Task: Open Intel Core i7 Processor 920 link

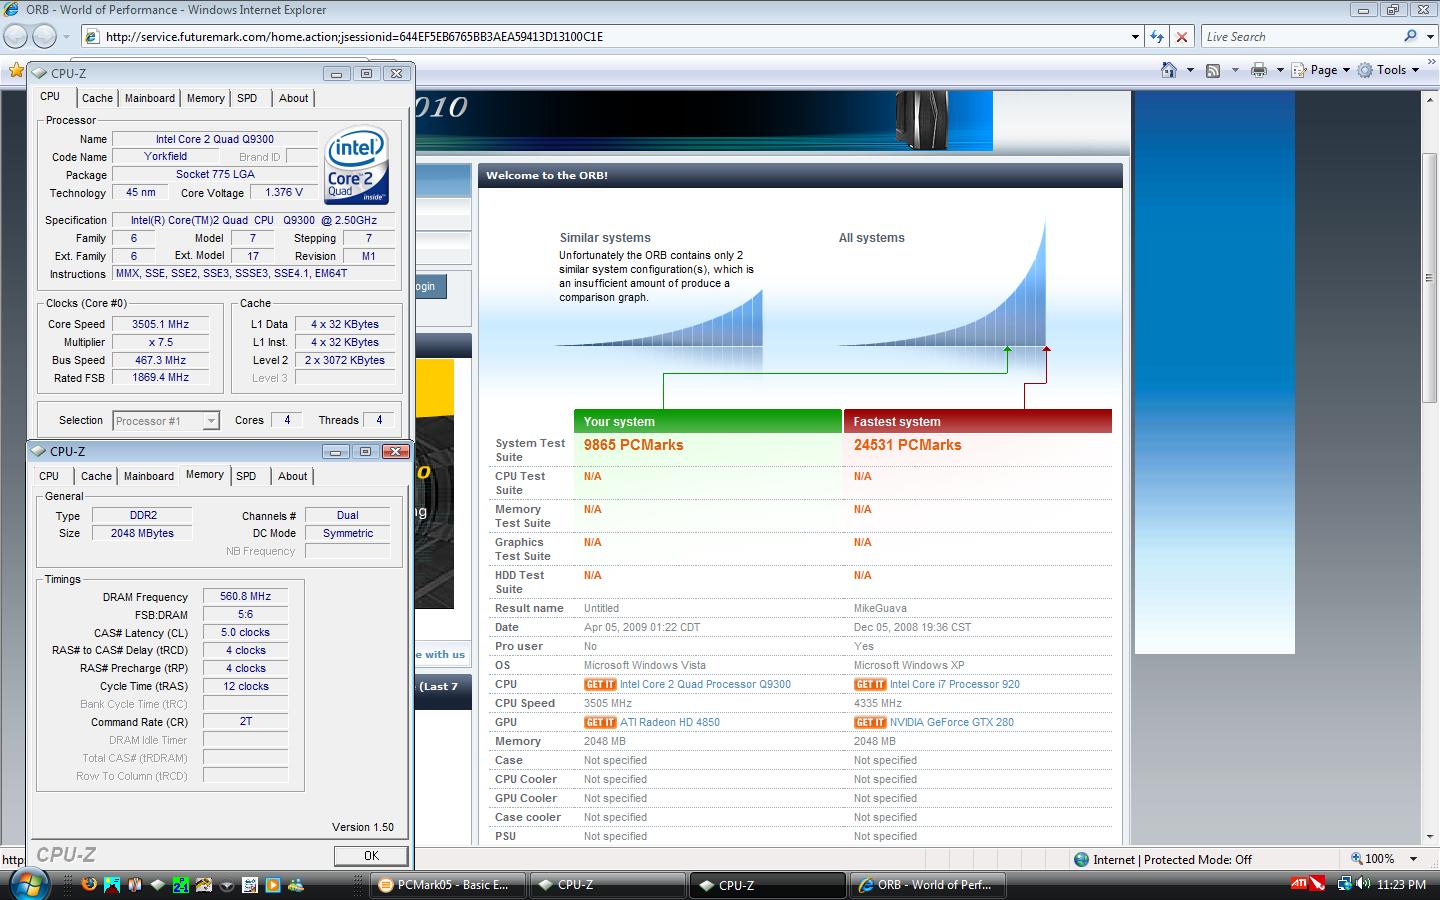Action: coord(955,684)
